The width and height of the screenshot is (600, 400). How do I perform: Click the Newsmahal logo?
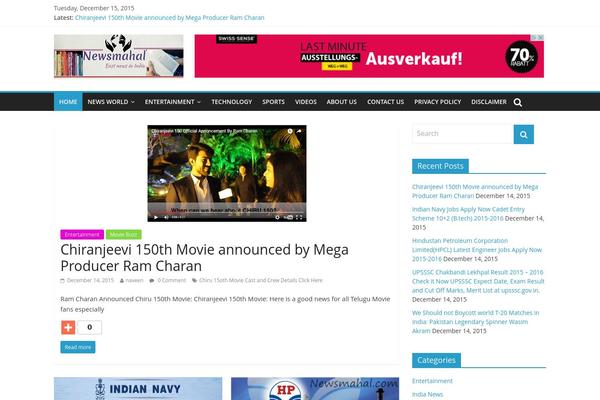[119, 56]
